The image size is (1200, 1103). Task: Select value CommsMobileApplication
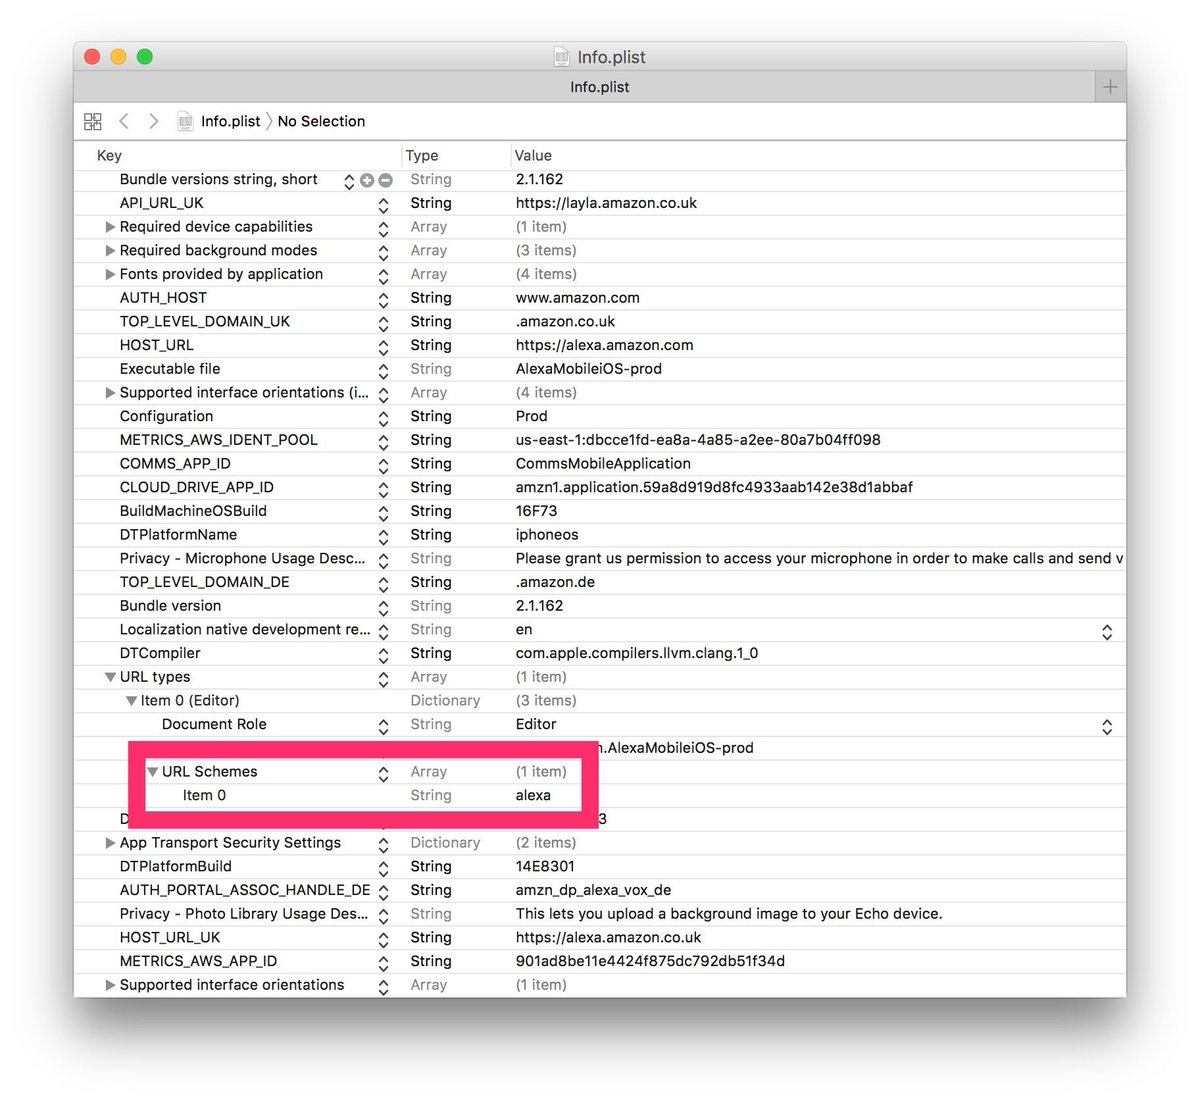603,464
